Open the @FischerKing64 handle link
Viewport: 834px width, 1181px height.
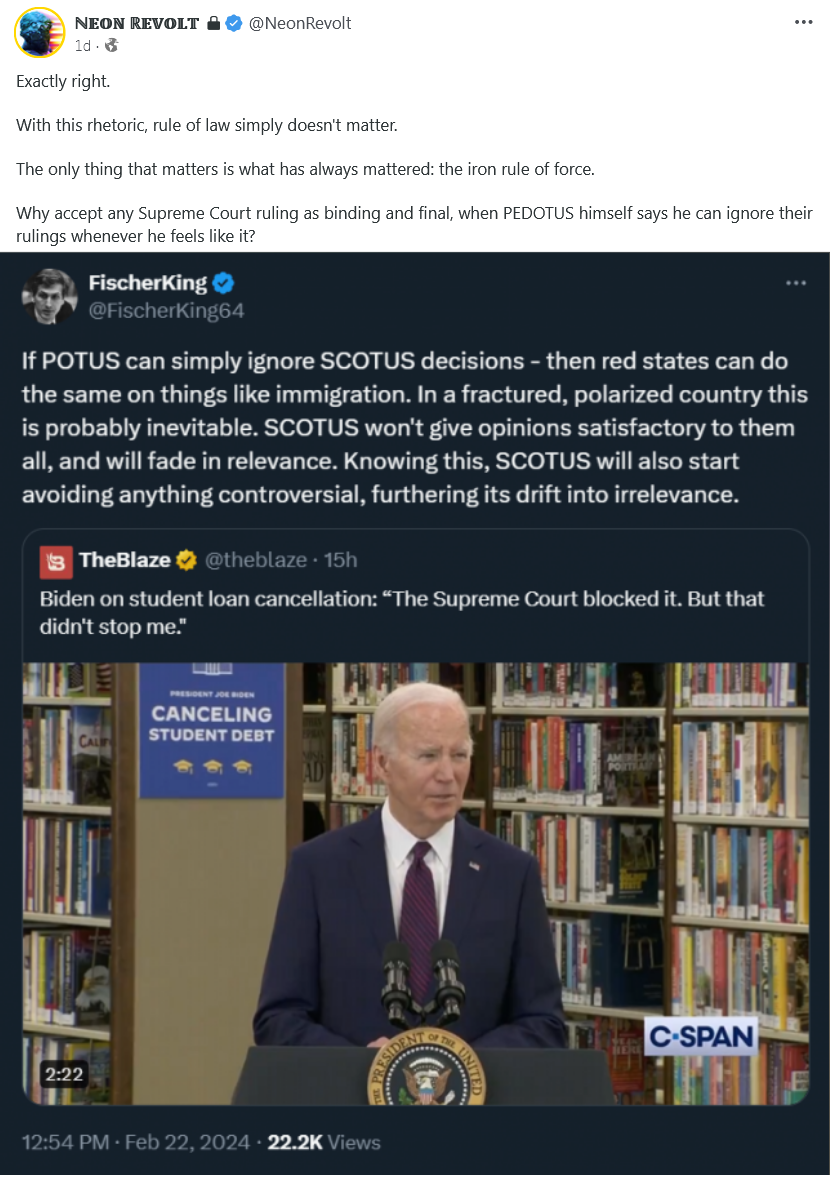(166, 311)
